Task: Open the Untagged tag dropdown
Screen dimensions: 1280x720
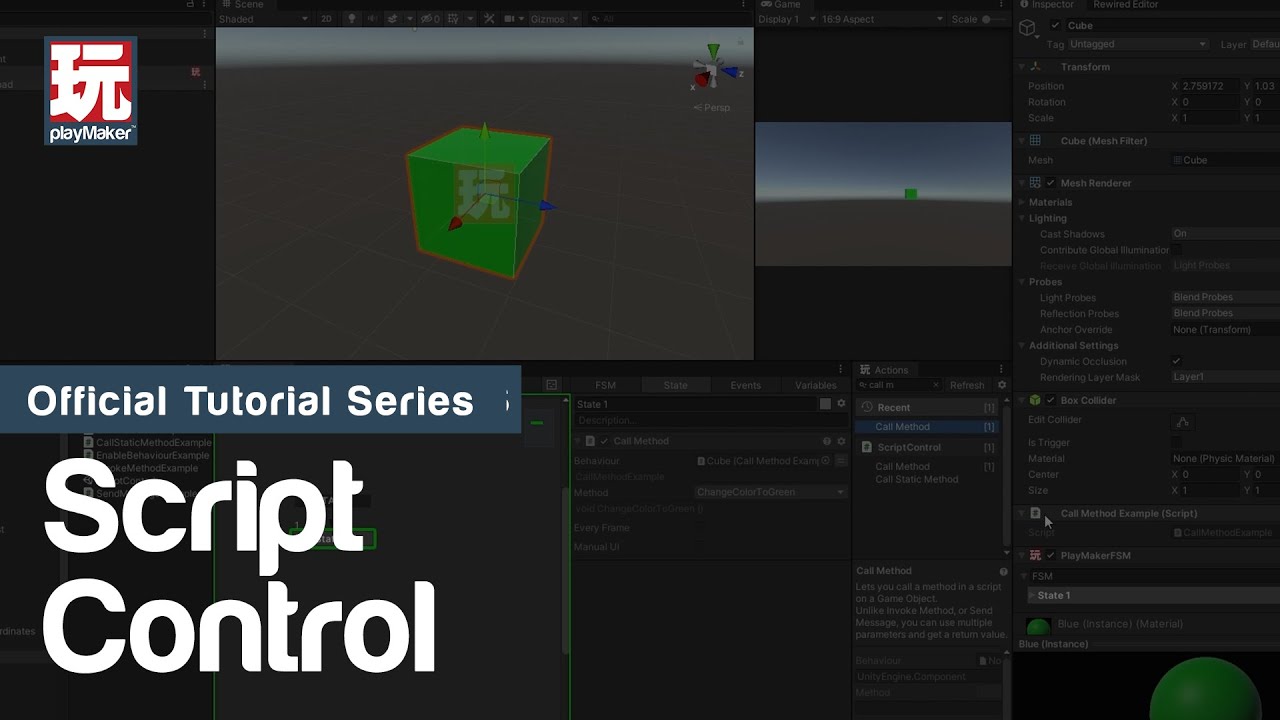Action: pos(1138,44)
